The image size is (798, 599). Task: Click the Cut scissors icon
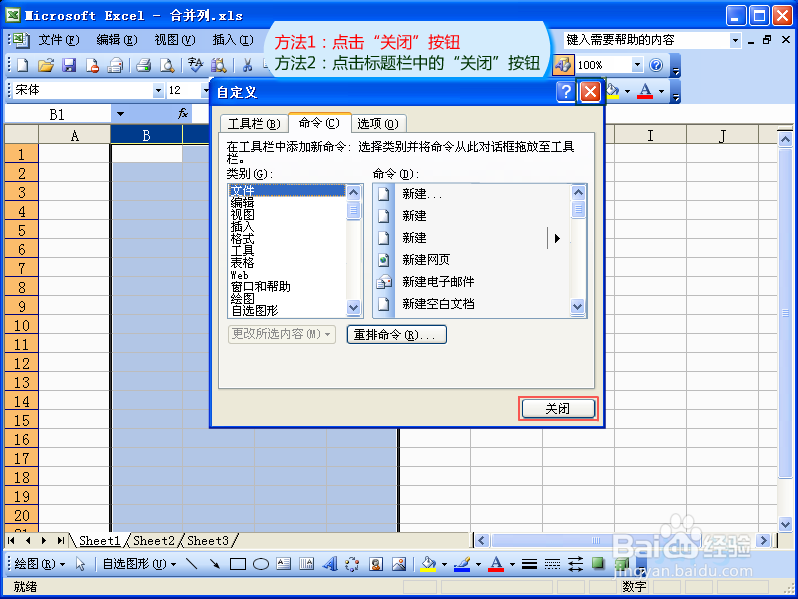[248, 65]
